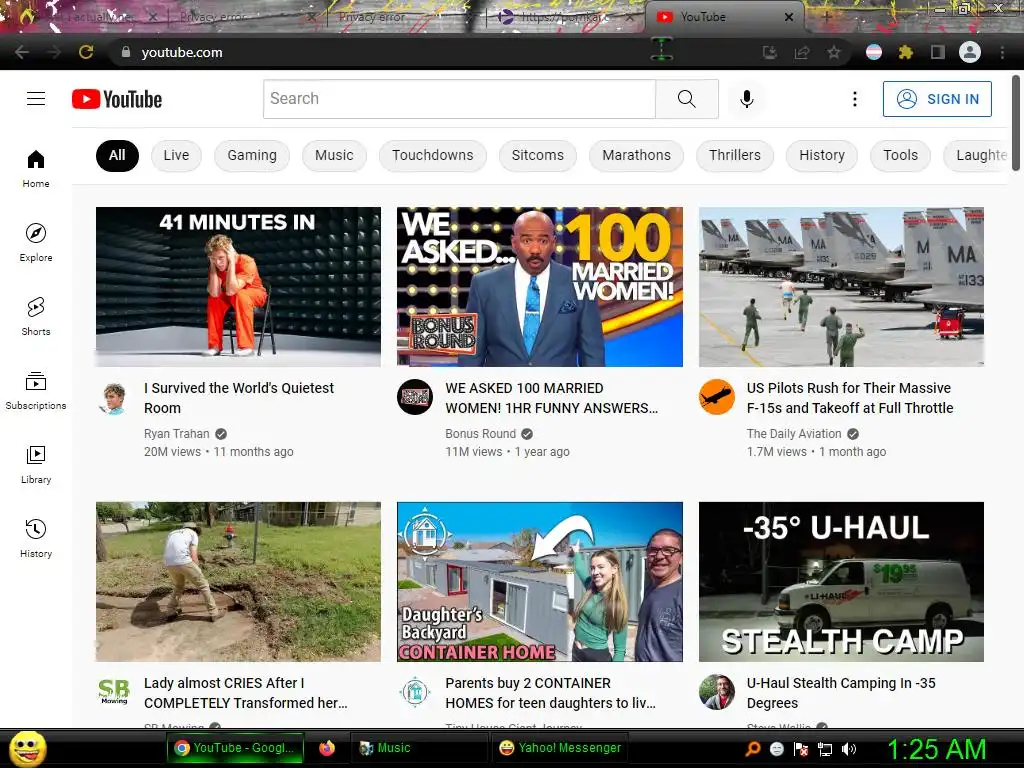The width and height of the screenshot is (1024, 768).
Task: Bookmark page with star icon
Action: click(833, 52)
